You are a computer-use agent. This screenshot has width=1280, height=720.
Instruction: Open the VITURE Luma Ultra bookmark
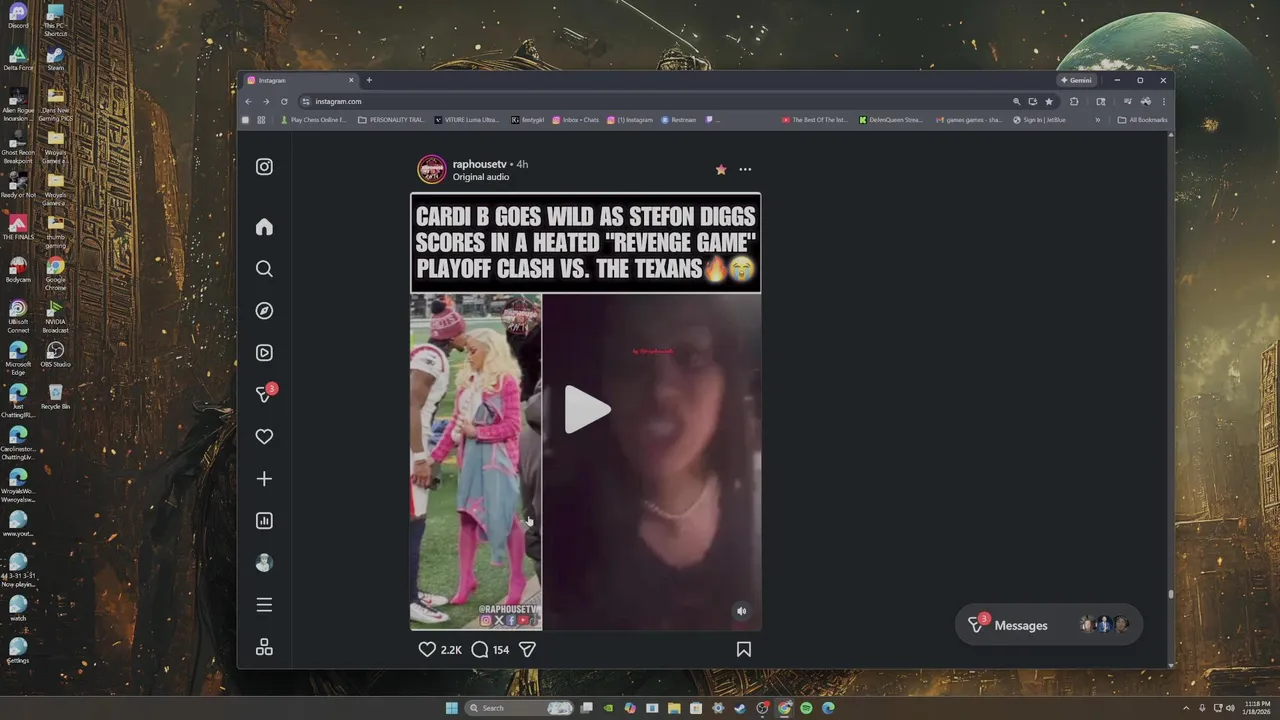(x=467, y=120)
